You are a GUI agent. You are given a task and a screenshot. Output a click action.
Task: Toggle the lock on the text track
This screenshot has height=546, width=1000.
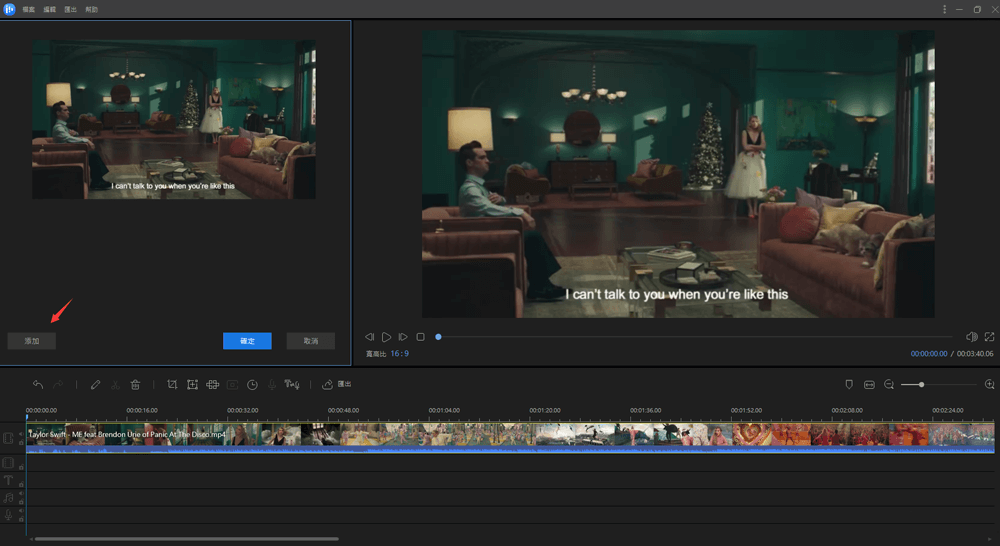(x=21, y=484)
